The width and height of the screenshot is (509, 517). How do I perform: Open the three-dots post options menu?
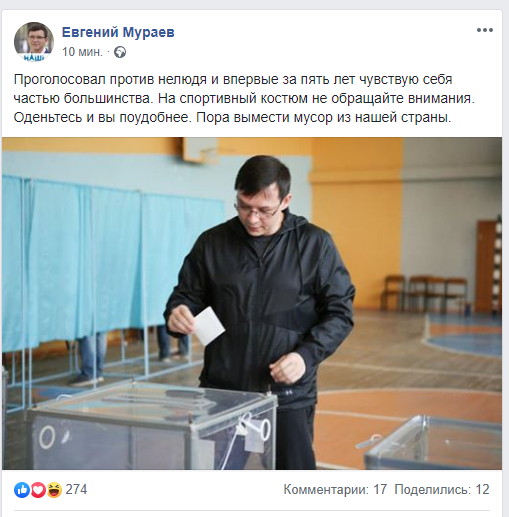[x=485, y=30]
